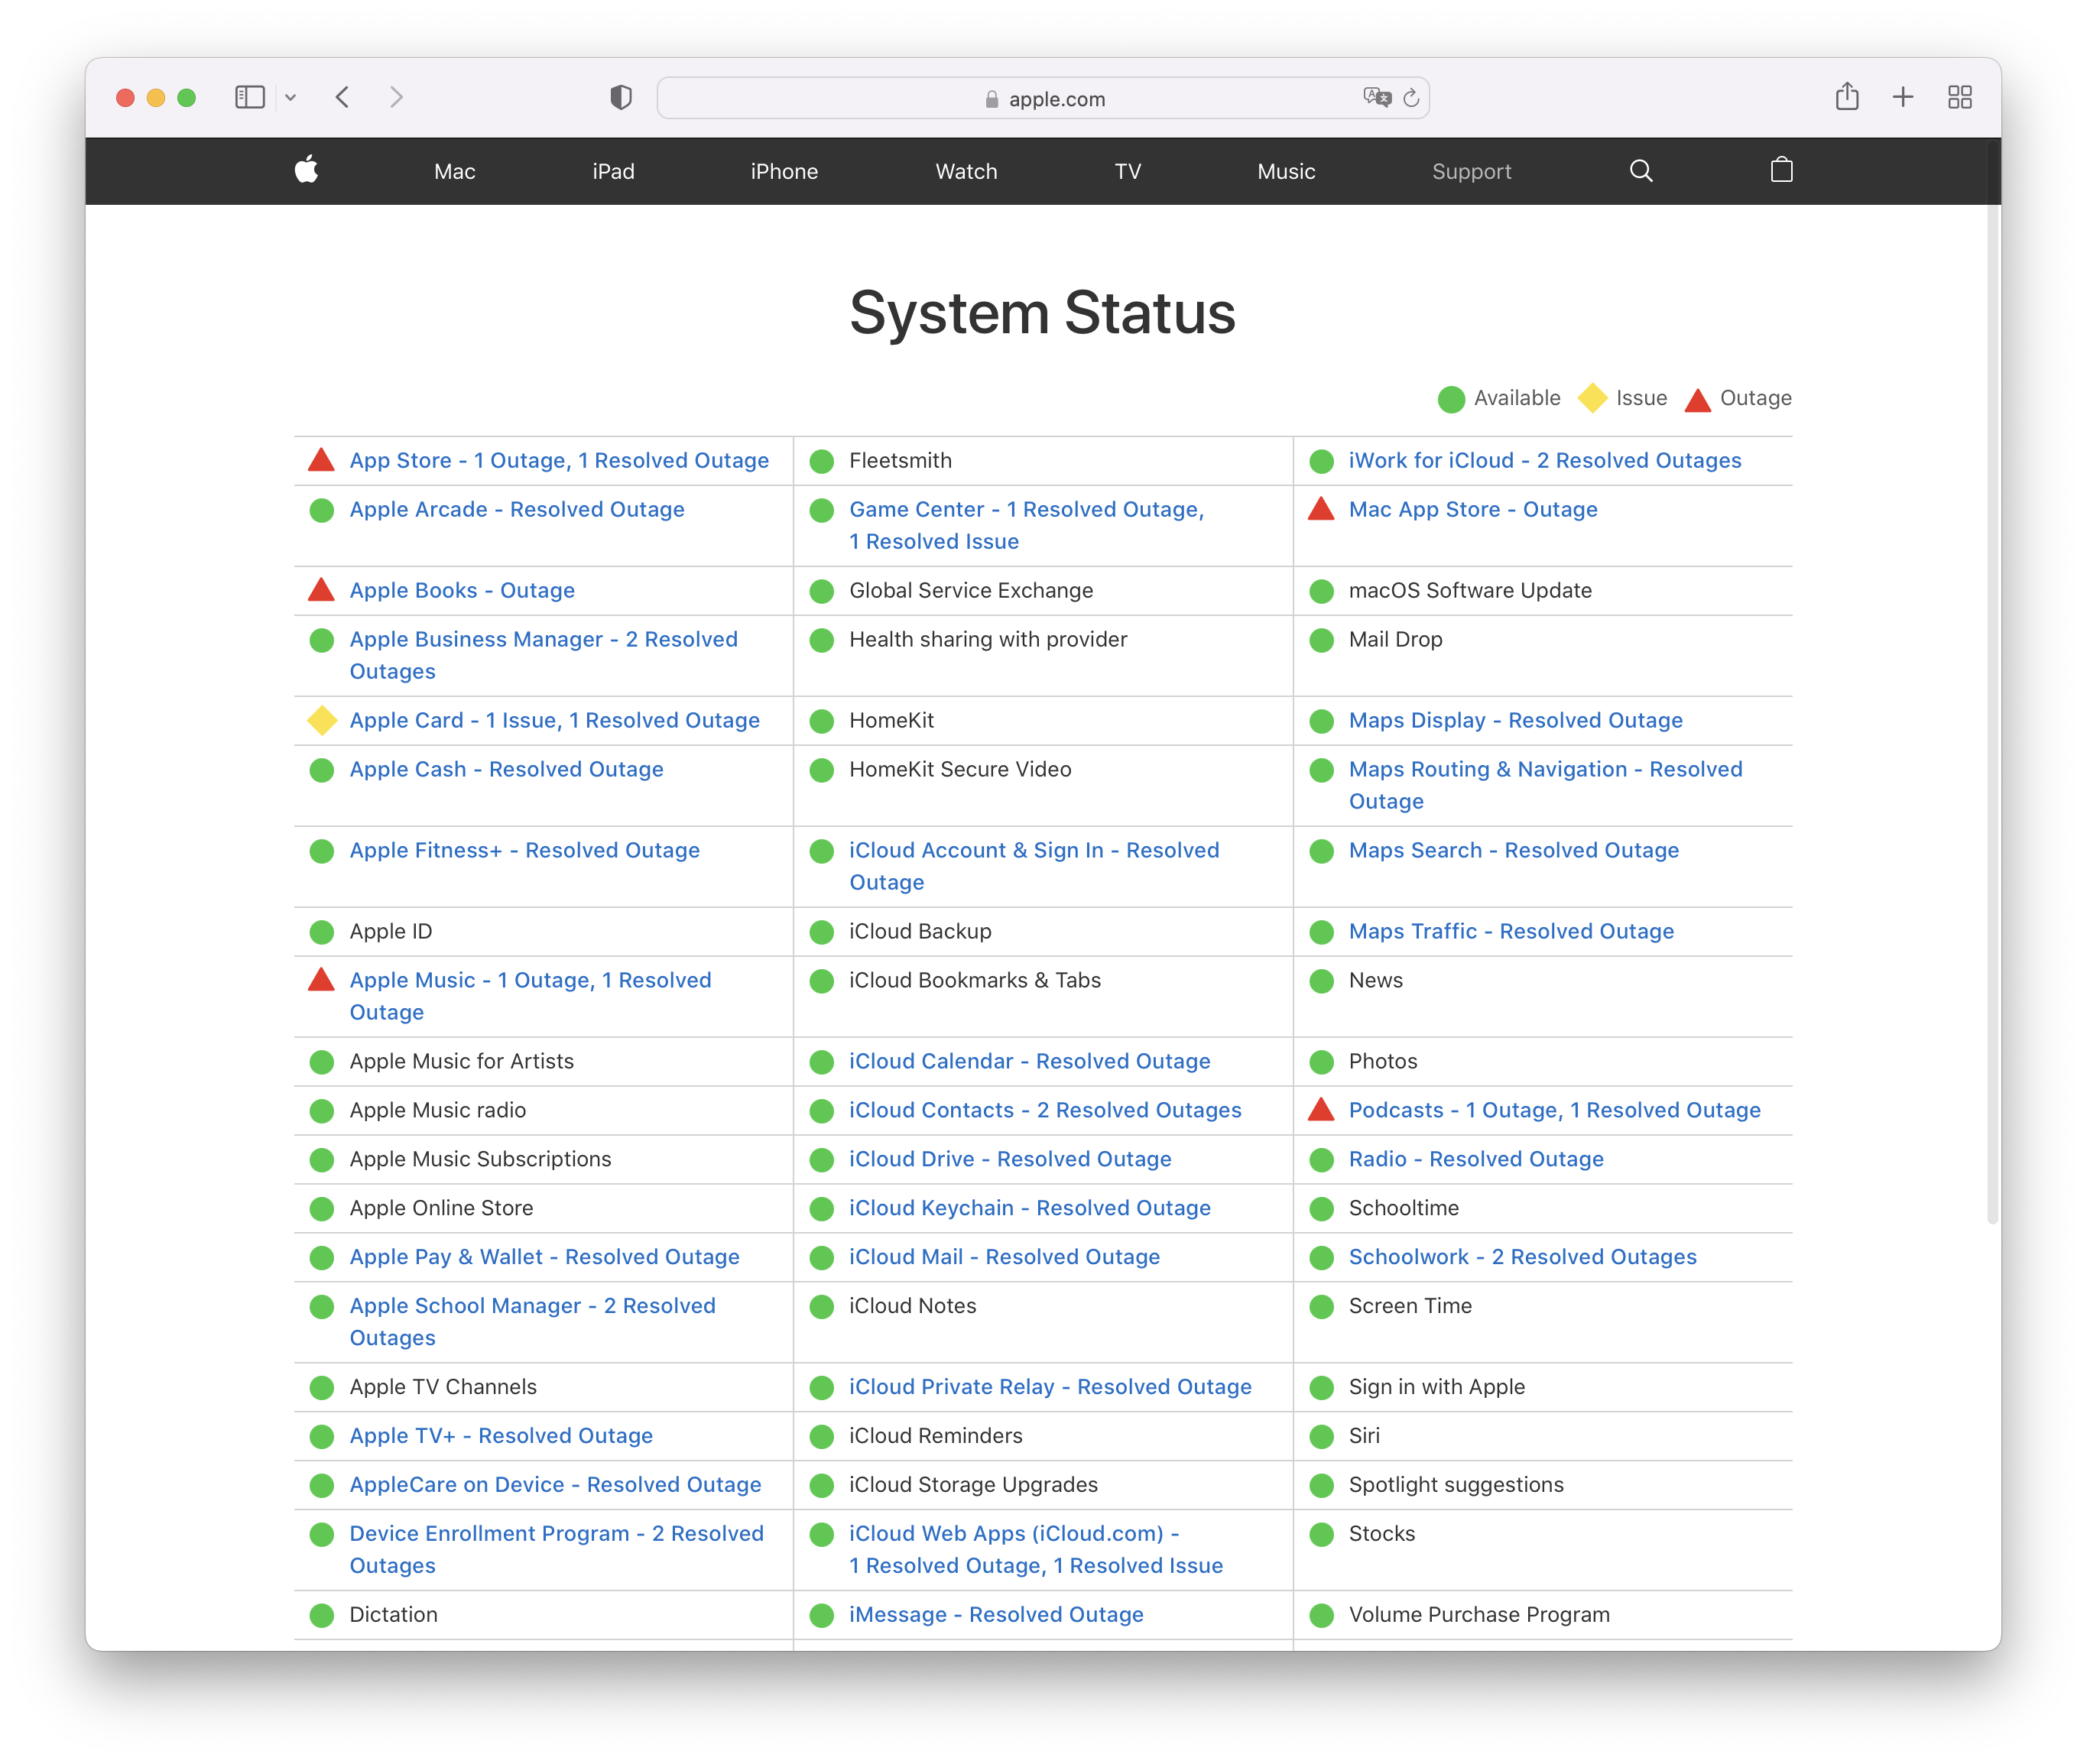Click green status dot beside Fleetsmith
The width and height of the screenshot is (2087, 1764).
tap(821, 461)
